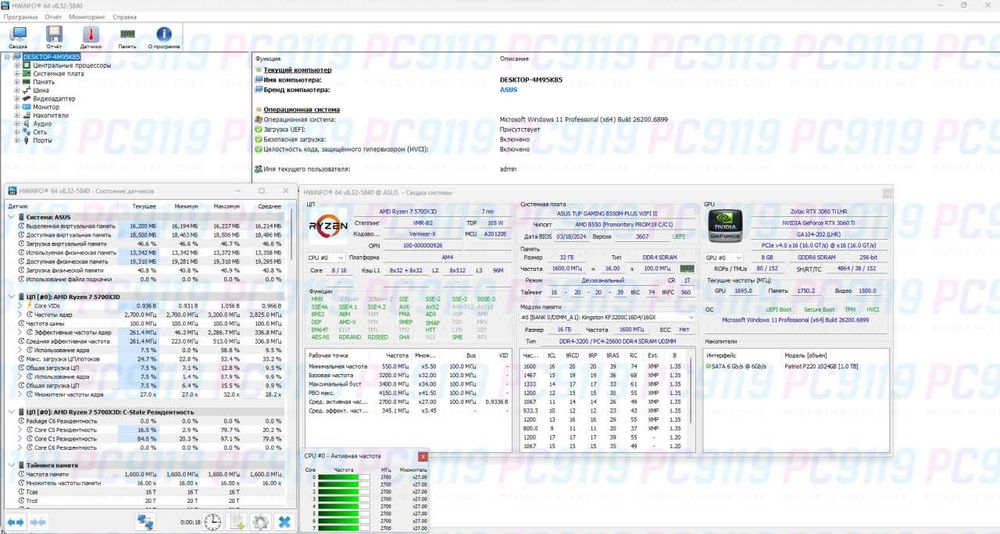This screenshot has width=1000, height=534.
Task: Open the Отчёт menu in menu bar
Action: pyautogui.click(x=54, y=17)
